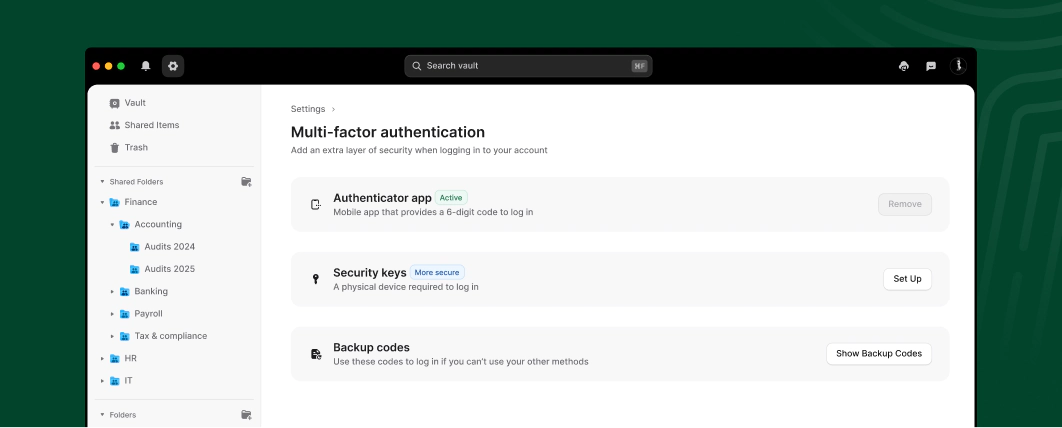Click the Shared Folders section label
The height and width of the screenshot is (428, 1062).
coord(136,181)
